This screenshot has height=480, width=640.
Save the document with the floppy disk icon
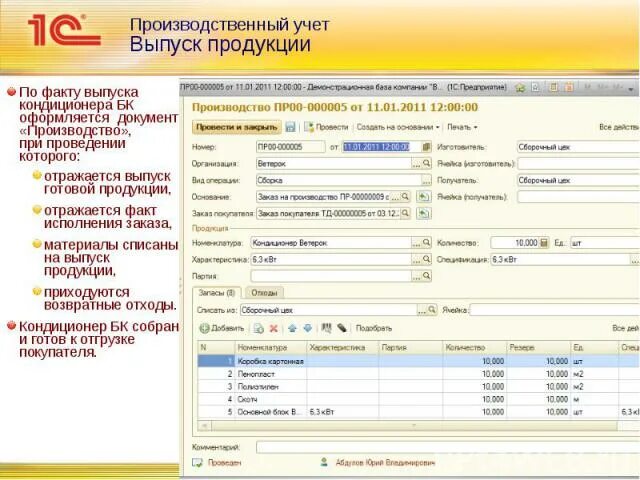coord(290,127)
